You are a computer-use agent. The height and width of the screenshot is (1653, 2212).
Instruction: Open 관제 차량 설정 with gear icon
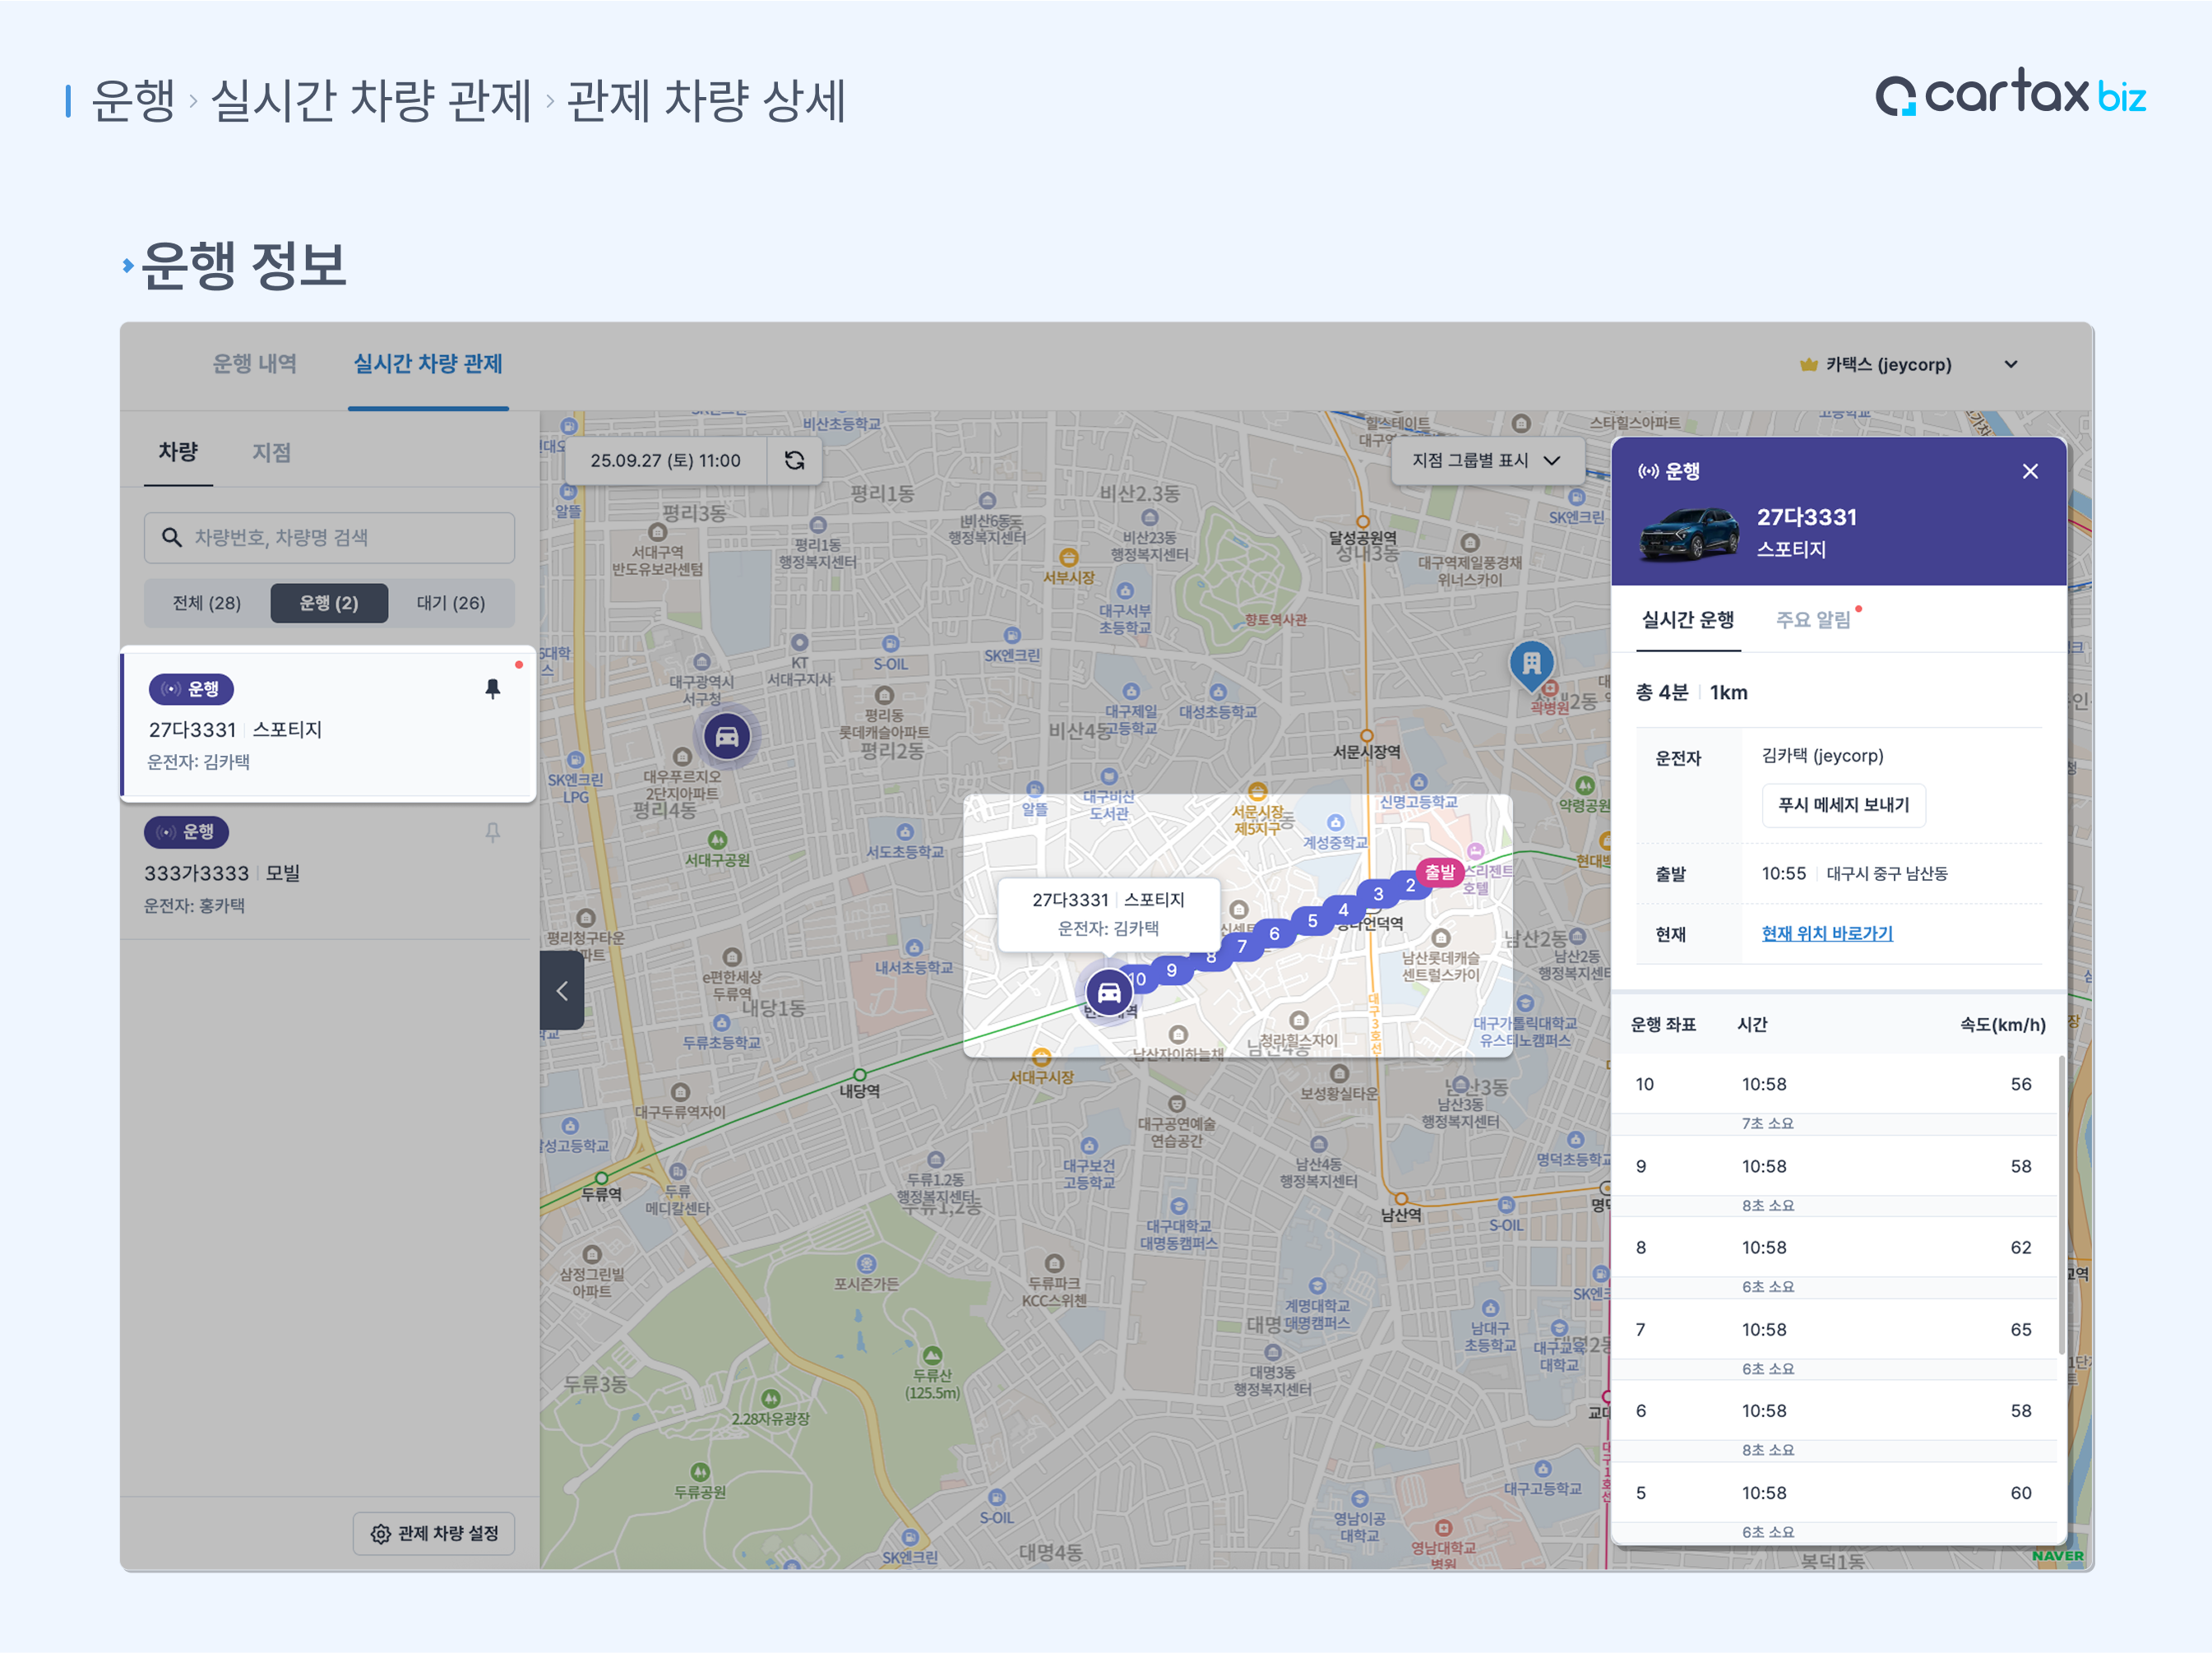[x=434, y=1533]
